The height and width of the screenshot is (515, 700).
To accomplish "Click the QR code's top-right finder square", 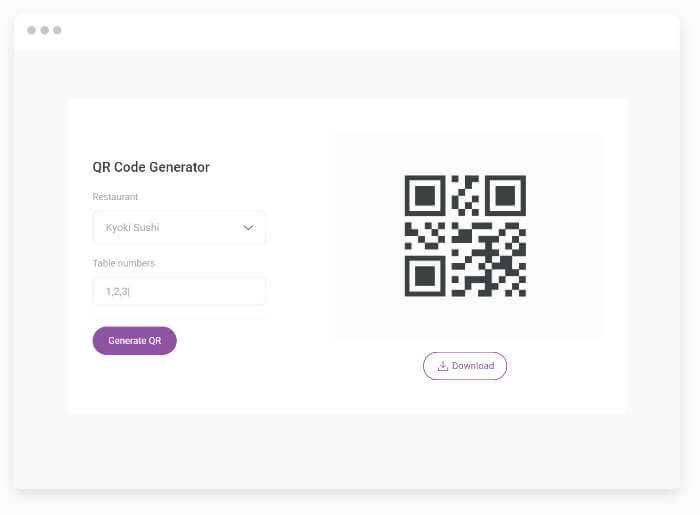I will [505, 195].
